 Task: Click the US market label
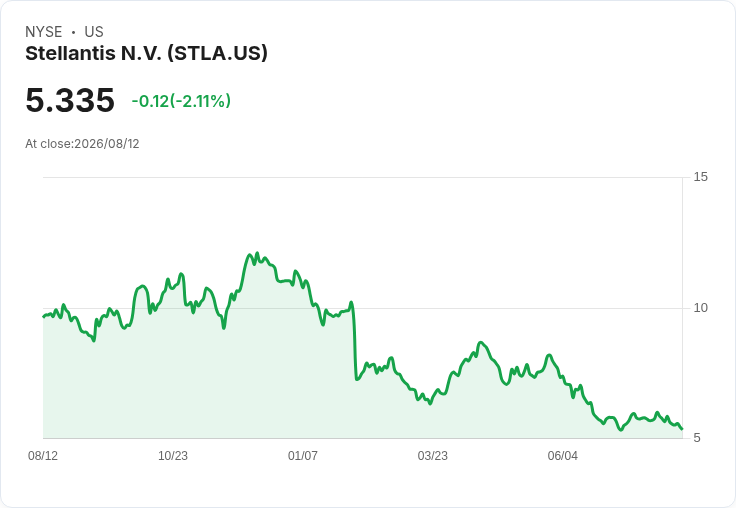94,31
